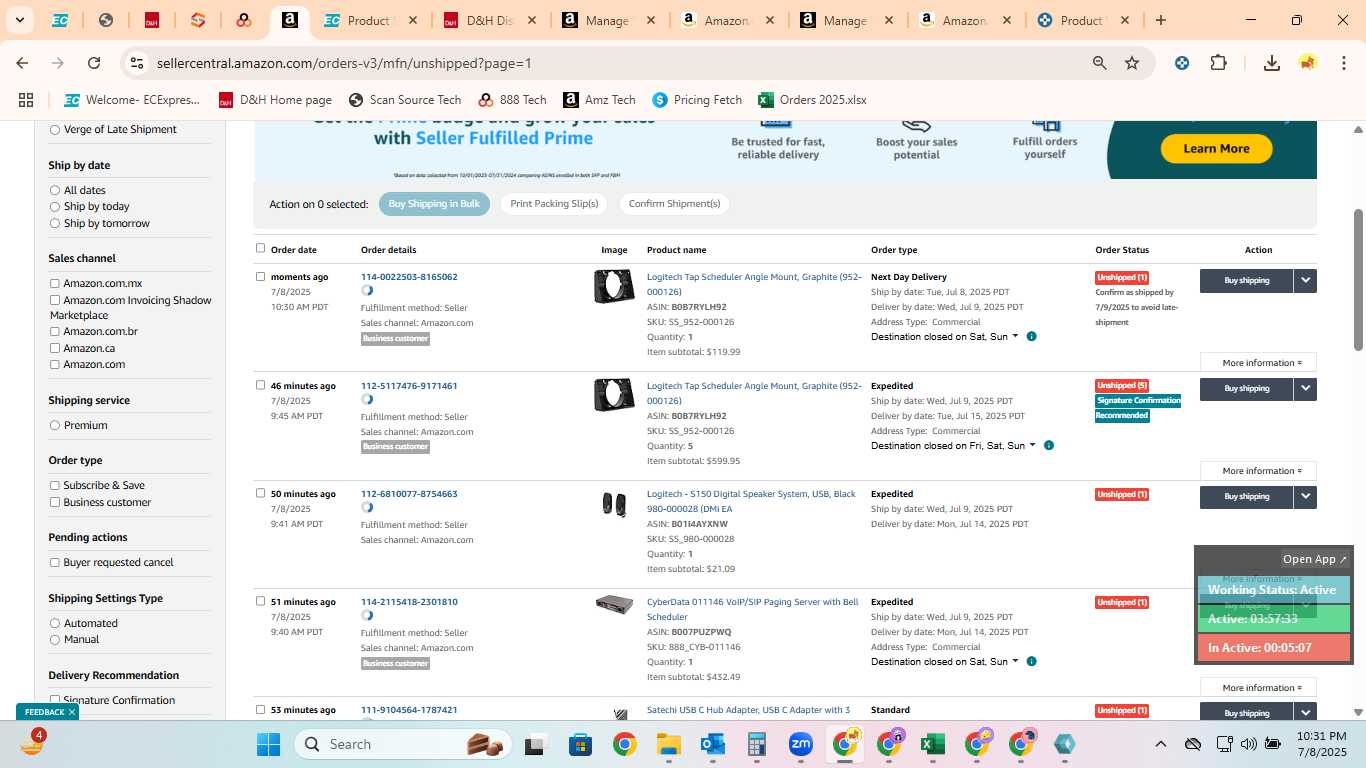Image resolution: width=1366 pixels, height=768 pixels.
Task: Click info icon beside Destination closed on Sat, Sun for order 114-0022503
Action: tap(1032, 337)
